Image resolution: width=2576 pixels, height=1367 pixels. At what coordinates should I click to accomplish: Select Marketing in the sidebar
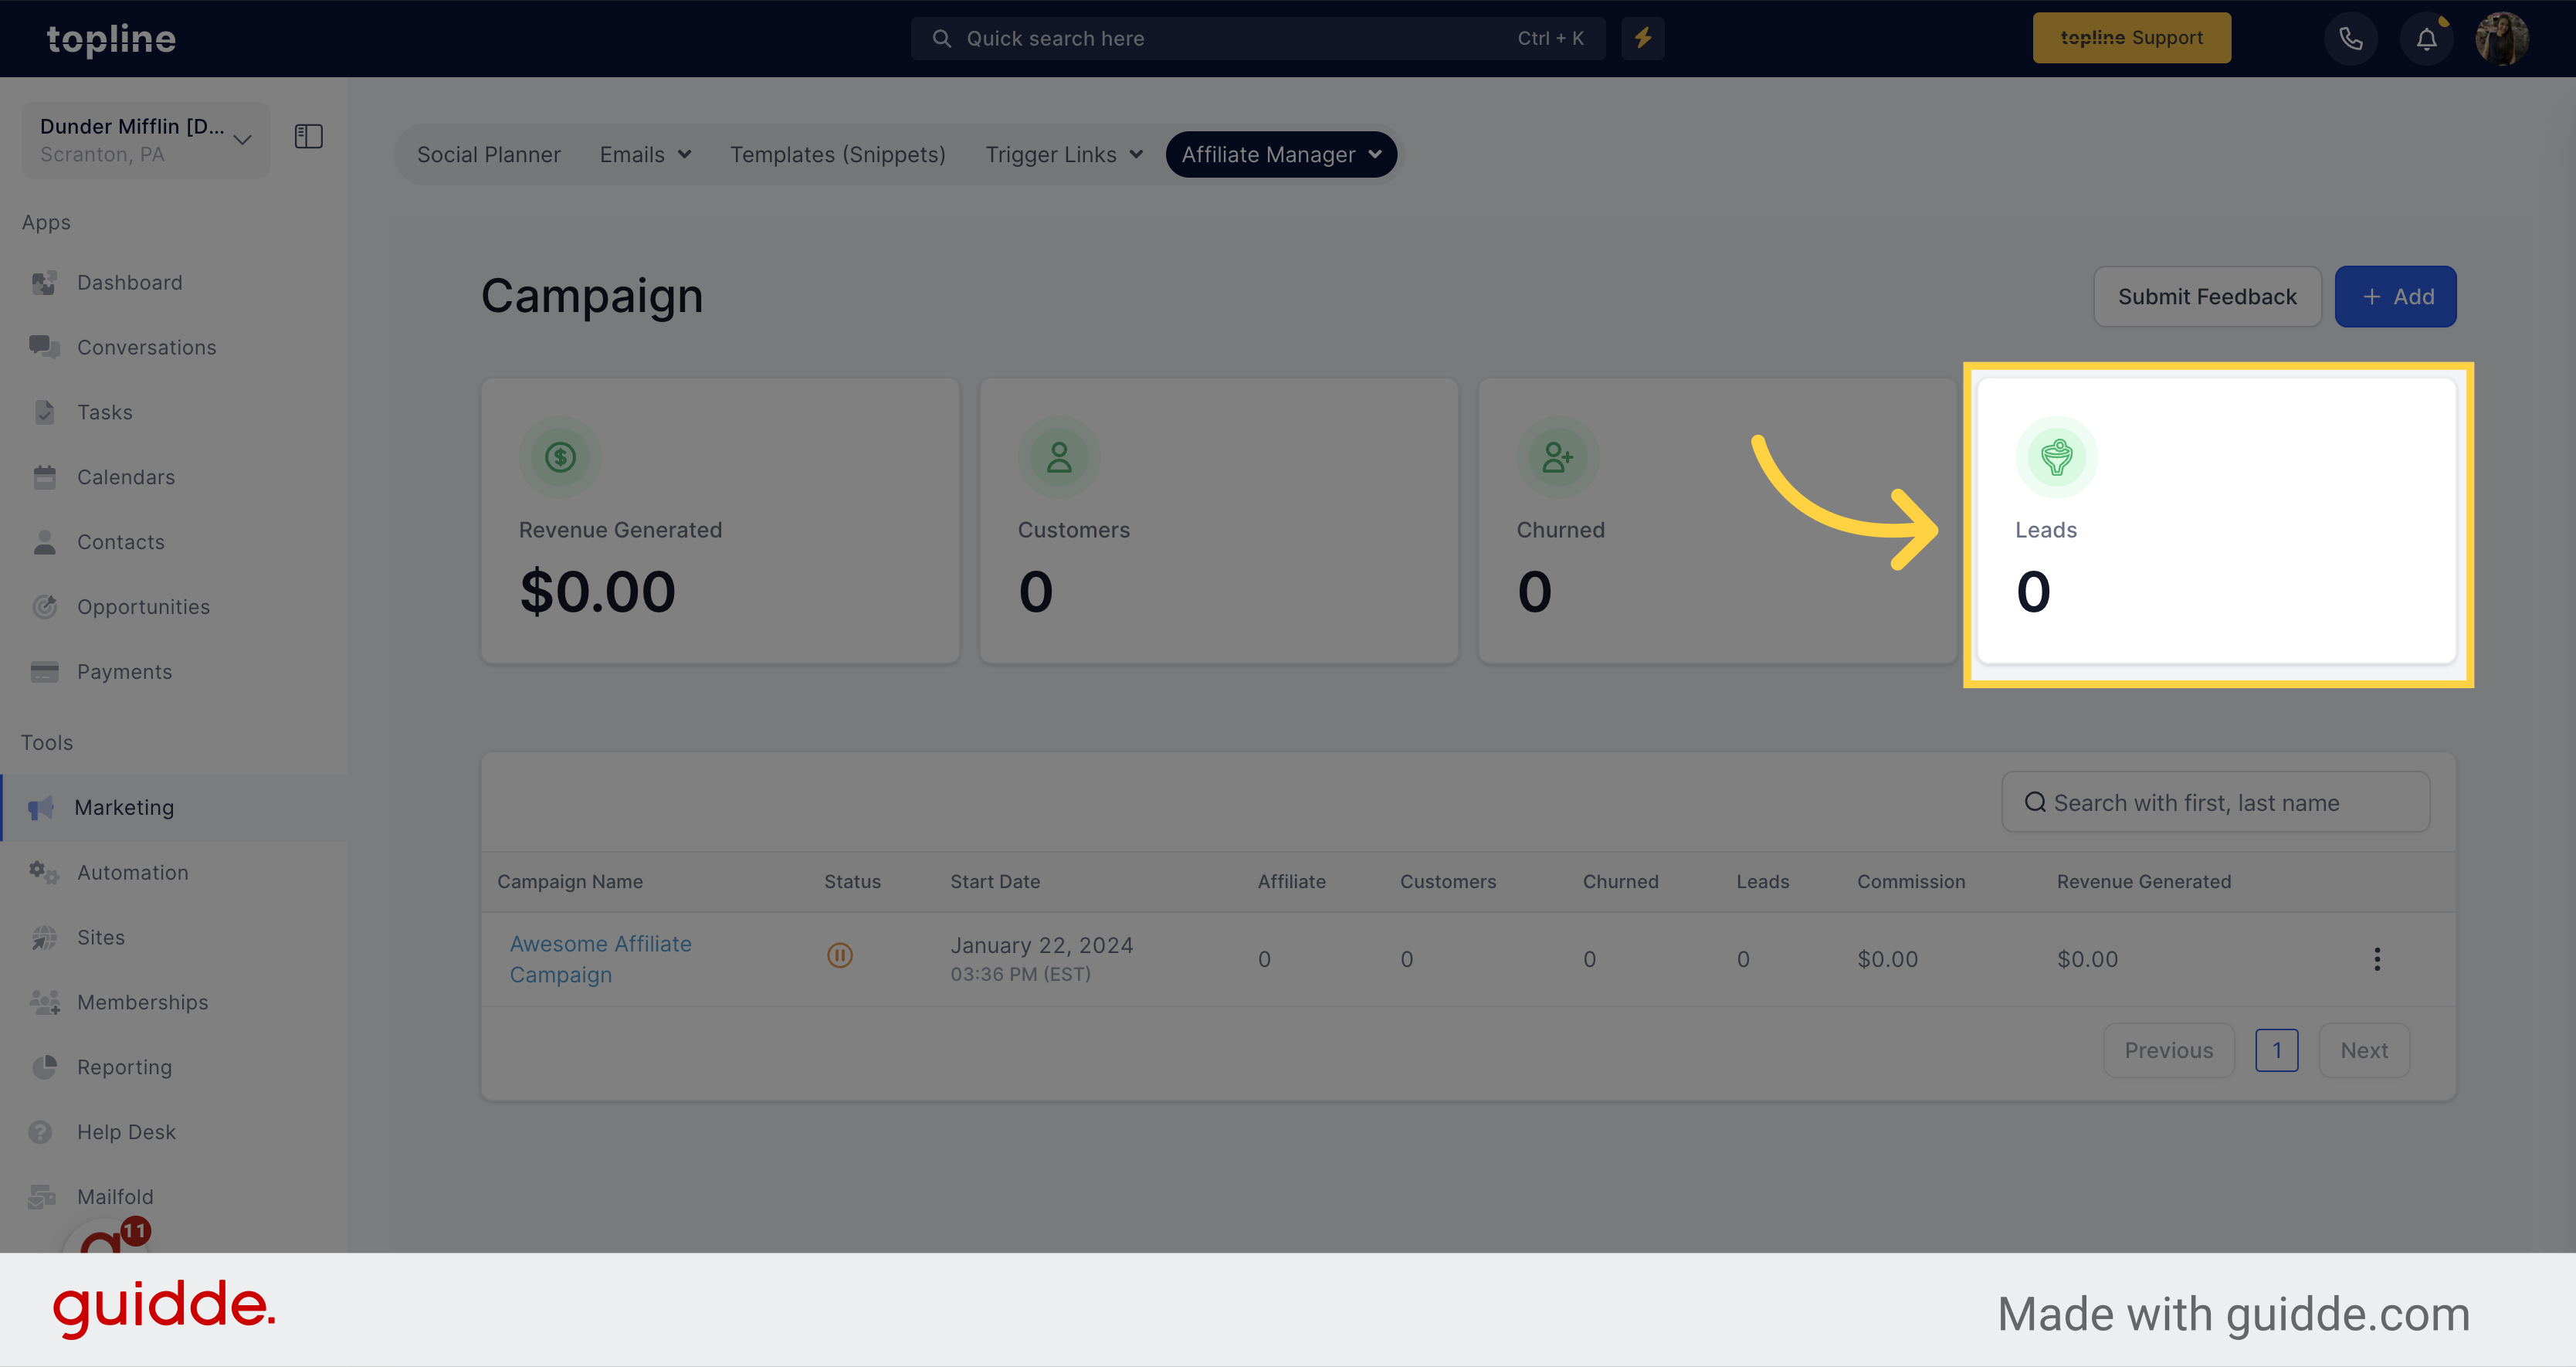173,807
